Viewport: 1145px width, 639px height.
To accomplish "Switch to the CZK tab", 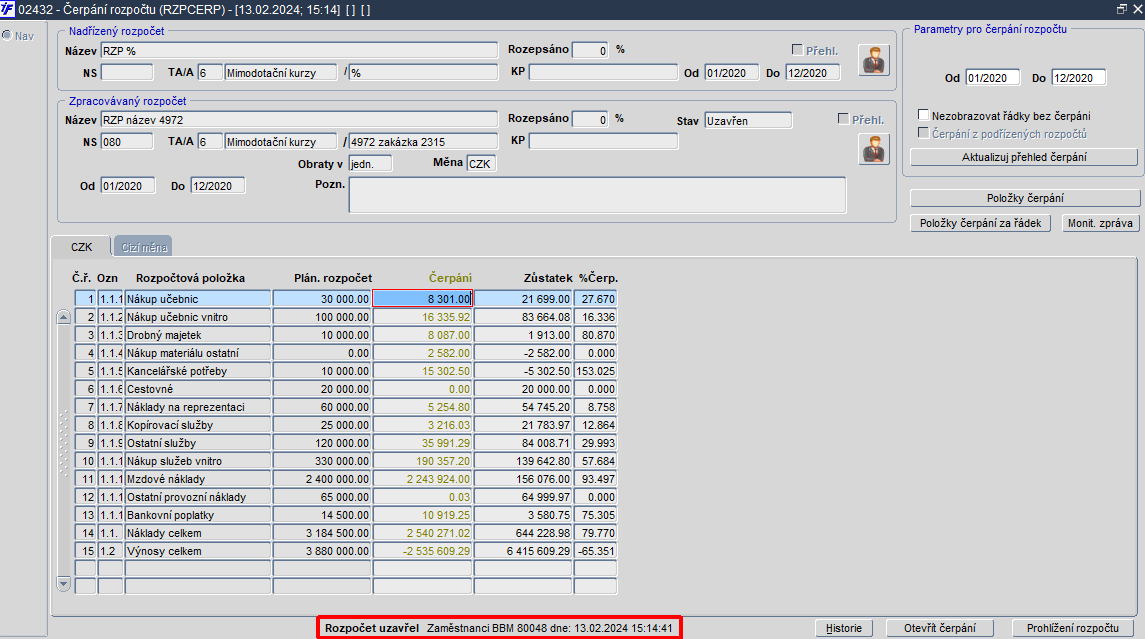I will [81, 247].
